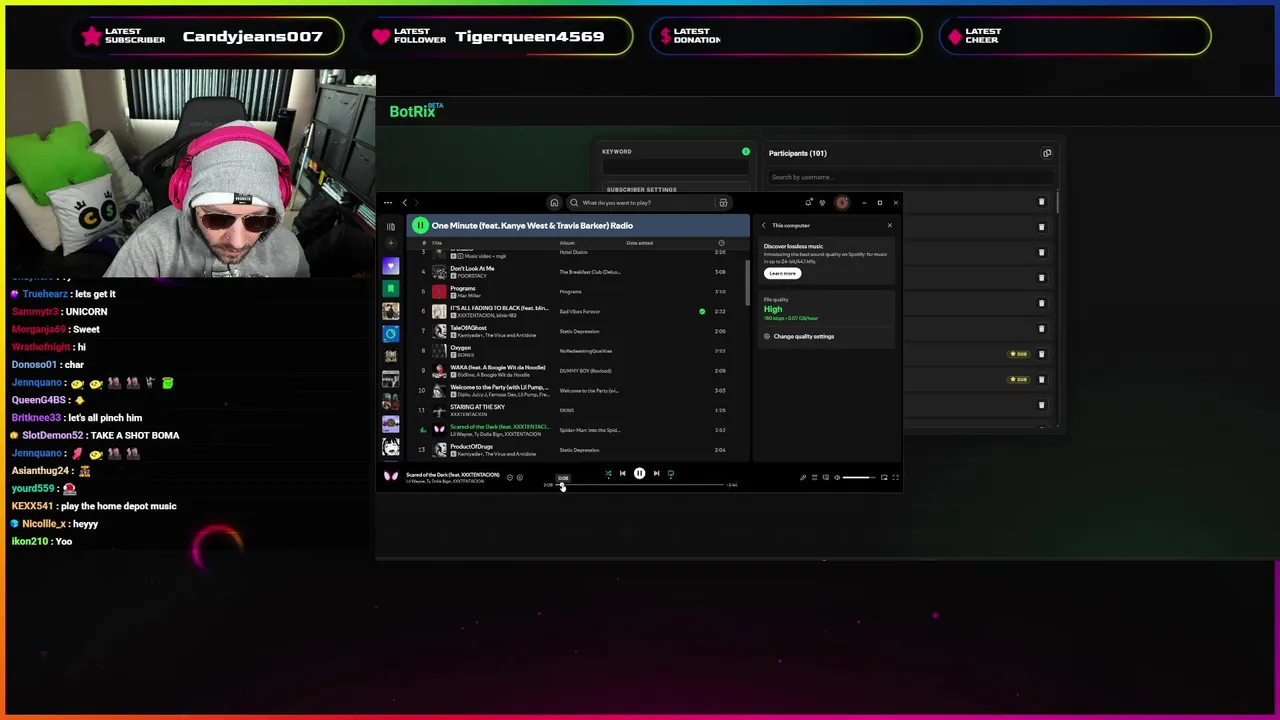Click the Album column header
1280x720 pixels.
tap(567, 243)
